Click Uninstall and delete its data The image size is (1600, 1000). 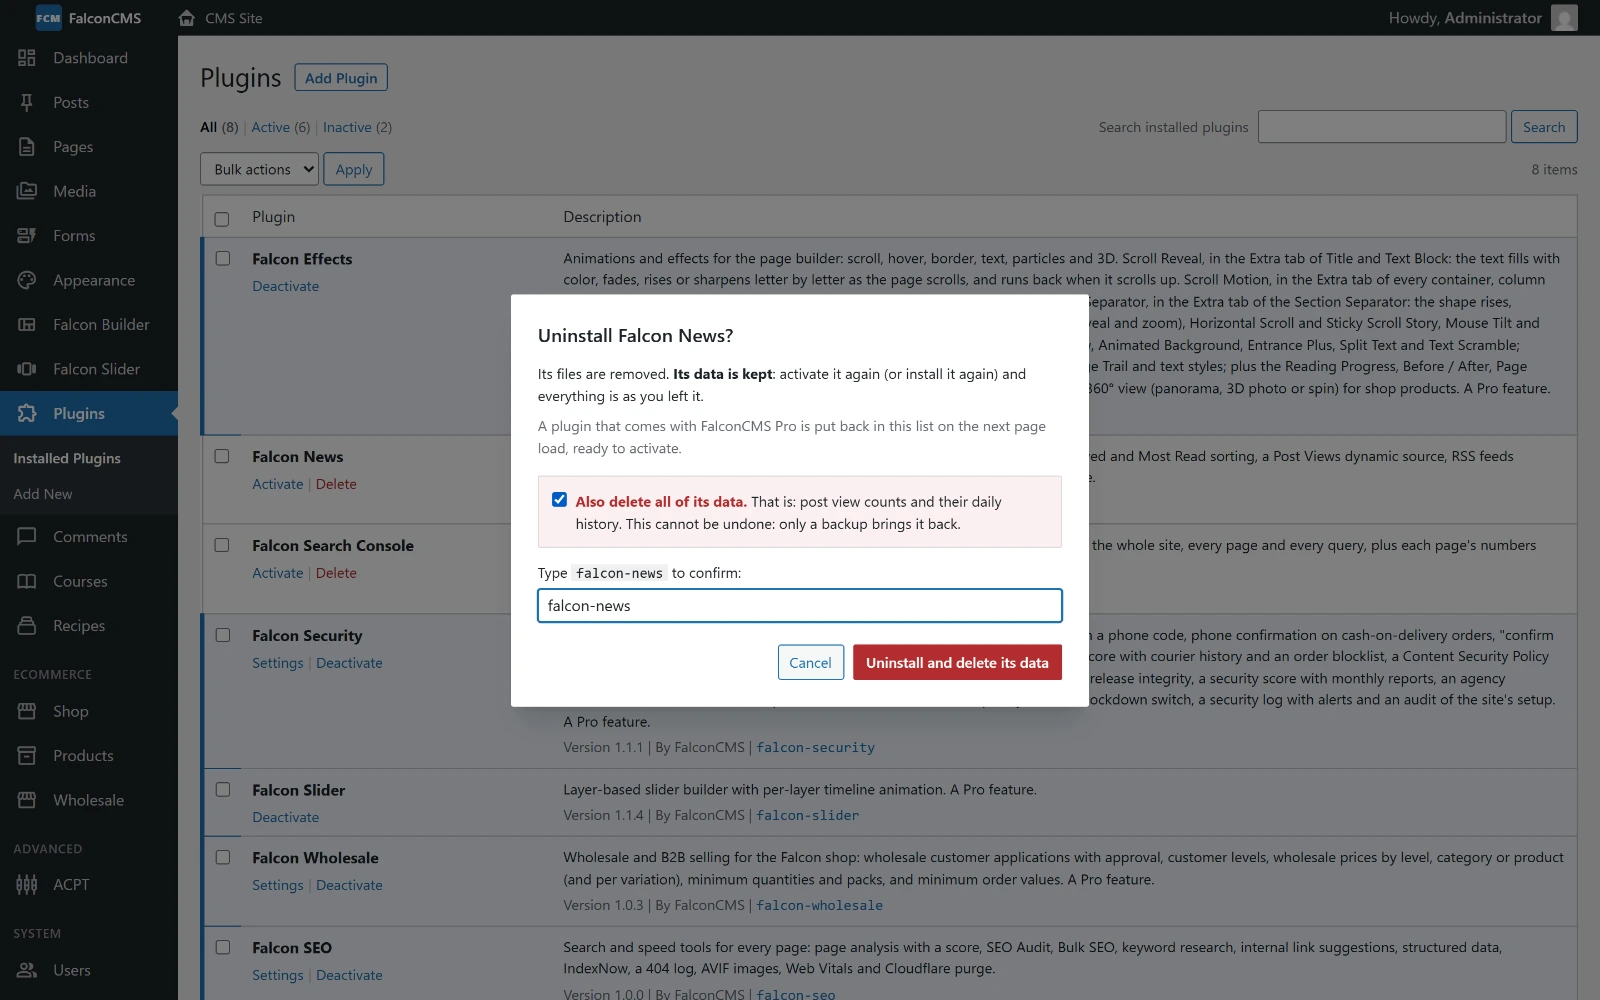click(x=957, y=662)
